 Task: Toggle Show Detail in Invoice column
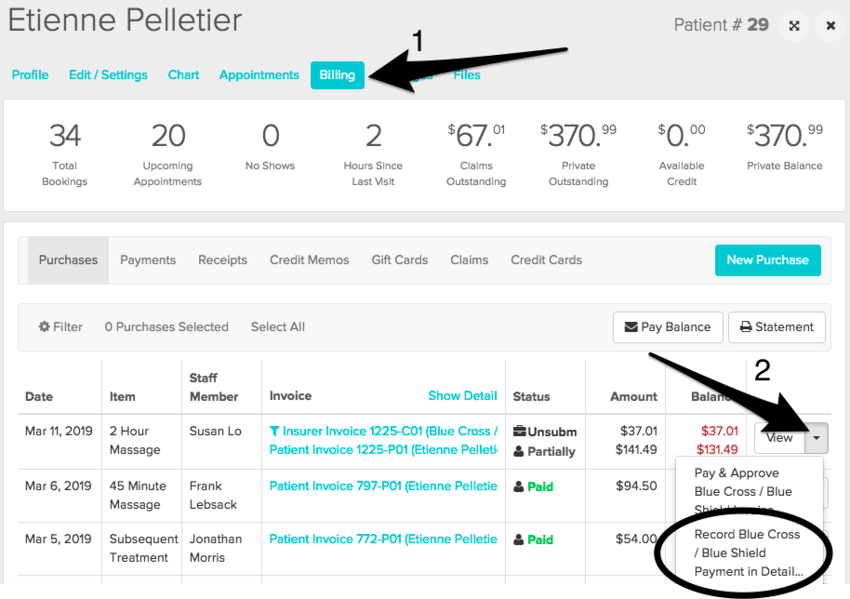click(x=462, y=396)
